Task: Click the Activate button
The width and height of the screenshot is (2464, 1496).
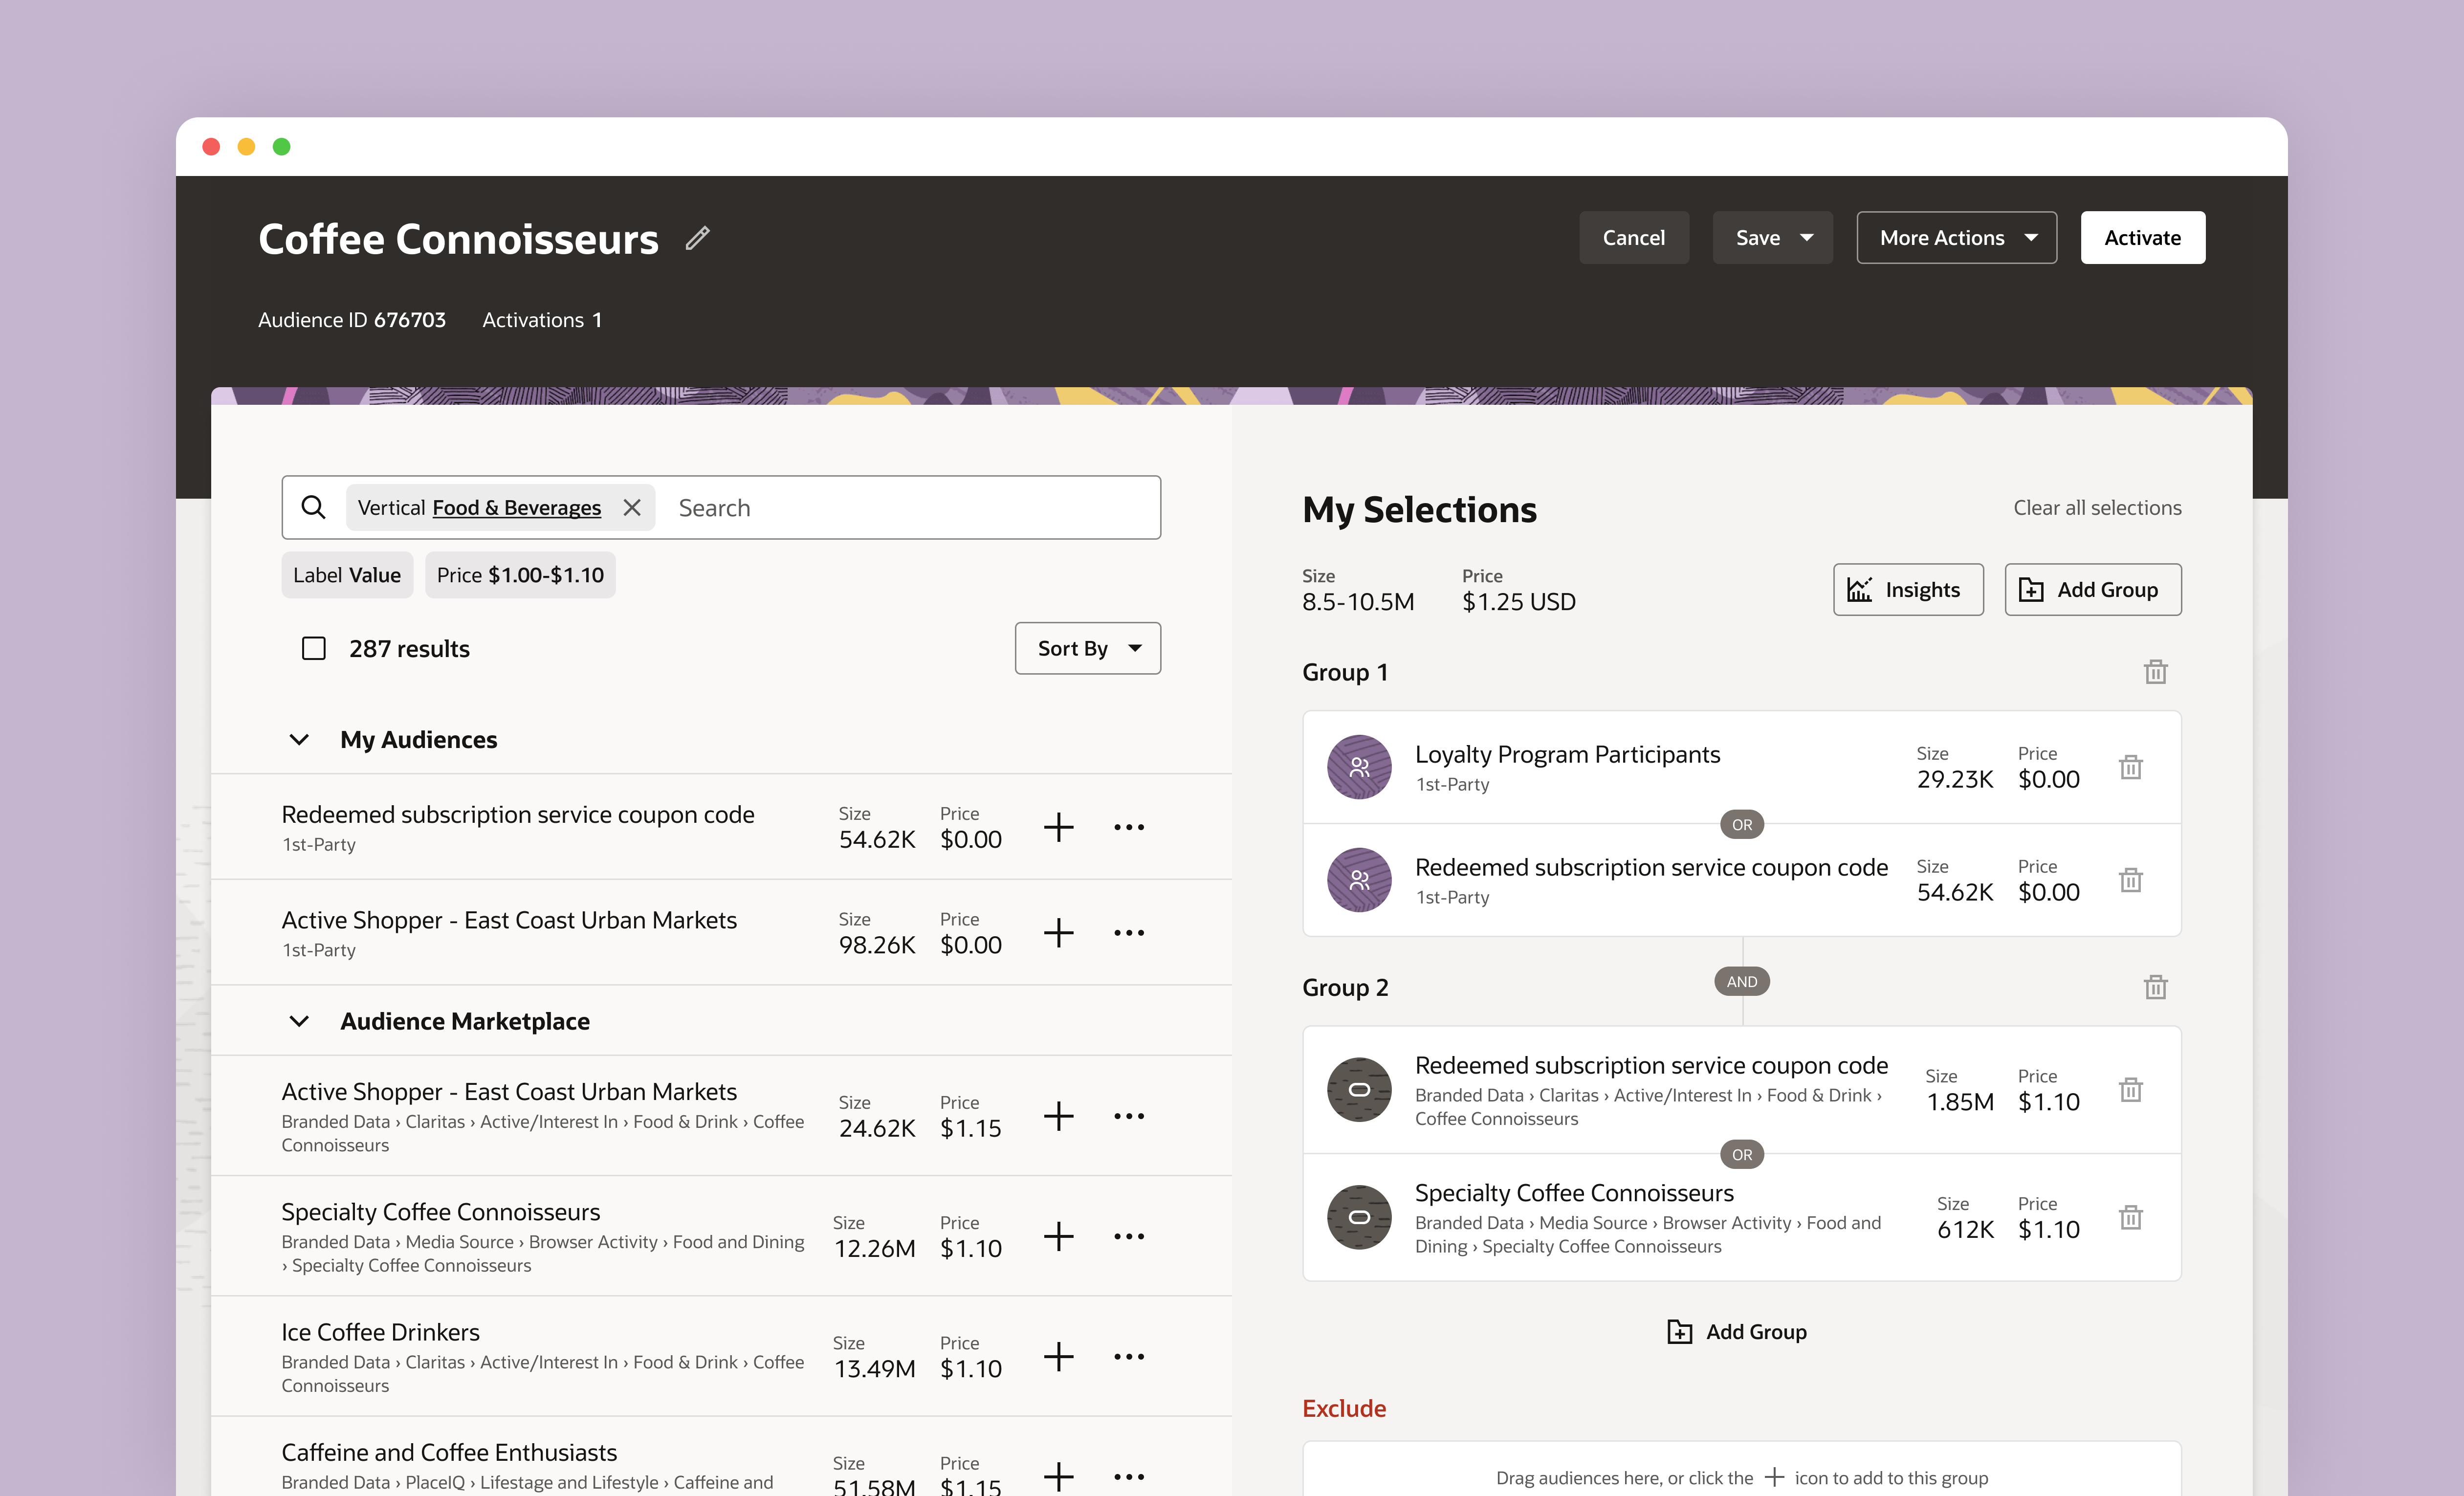Action: [2141, 238]
